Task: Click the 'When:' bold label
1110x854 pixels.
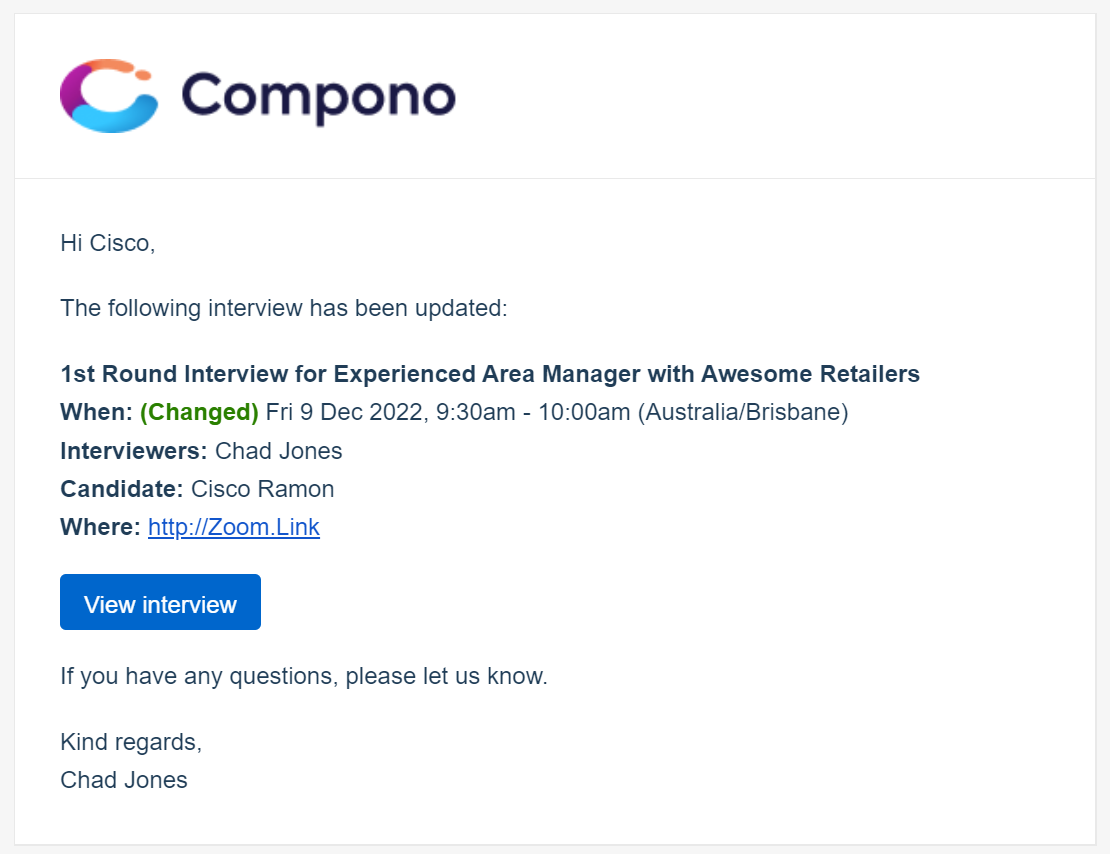Action: click(x=96, y=412)
